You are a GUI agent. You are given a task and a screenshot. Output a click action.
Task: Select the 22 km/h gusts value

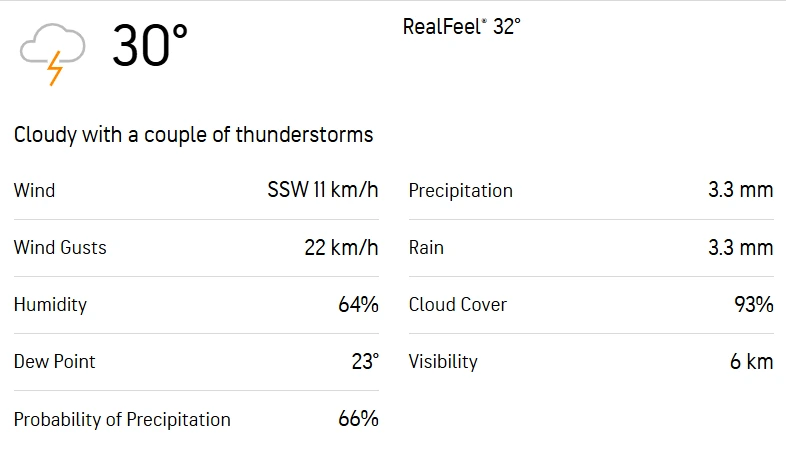tap(341, 247)
